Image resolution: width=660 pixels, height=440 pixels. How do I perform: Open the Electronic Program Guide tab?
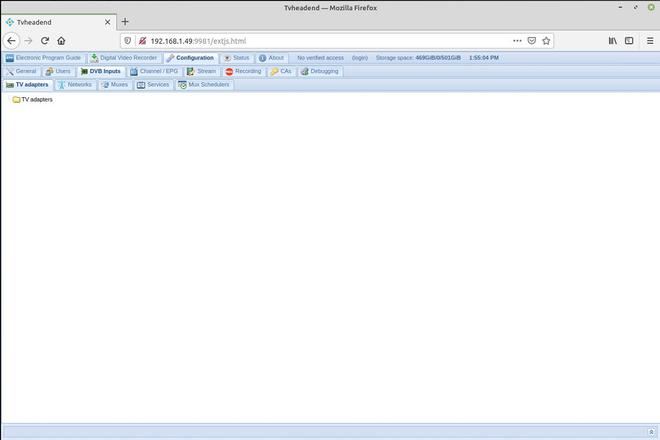pos(43,58)
